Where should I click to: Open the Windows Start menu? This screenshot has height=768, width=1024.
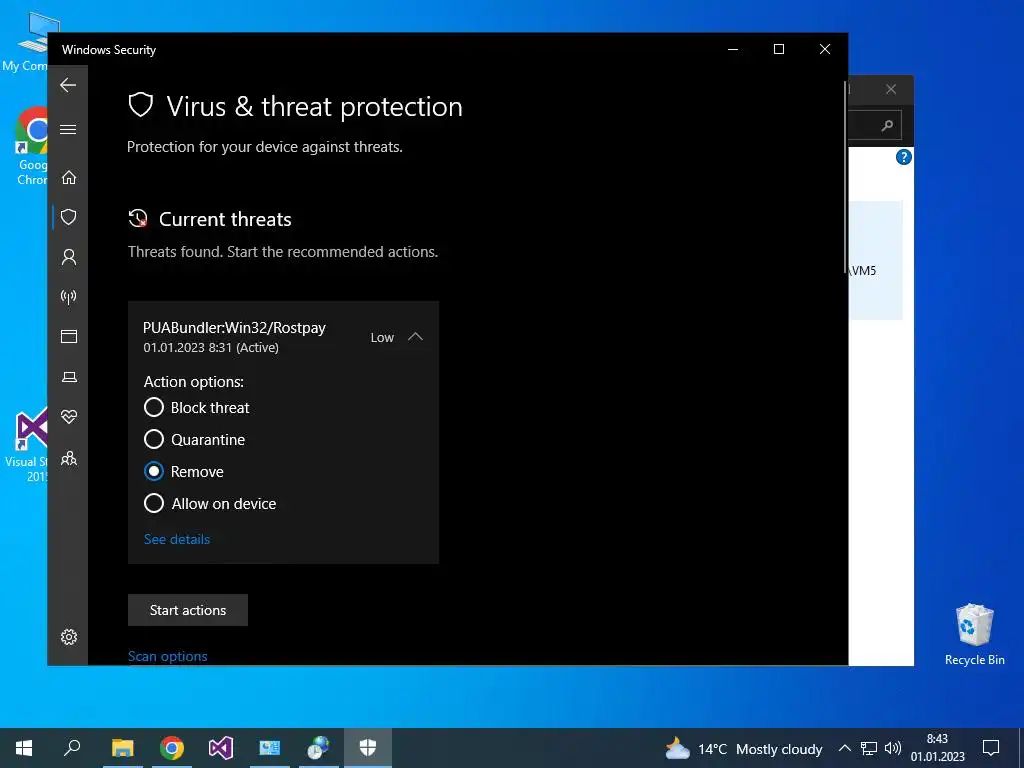click(24, 748)
